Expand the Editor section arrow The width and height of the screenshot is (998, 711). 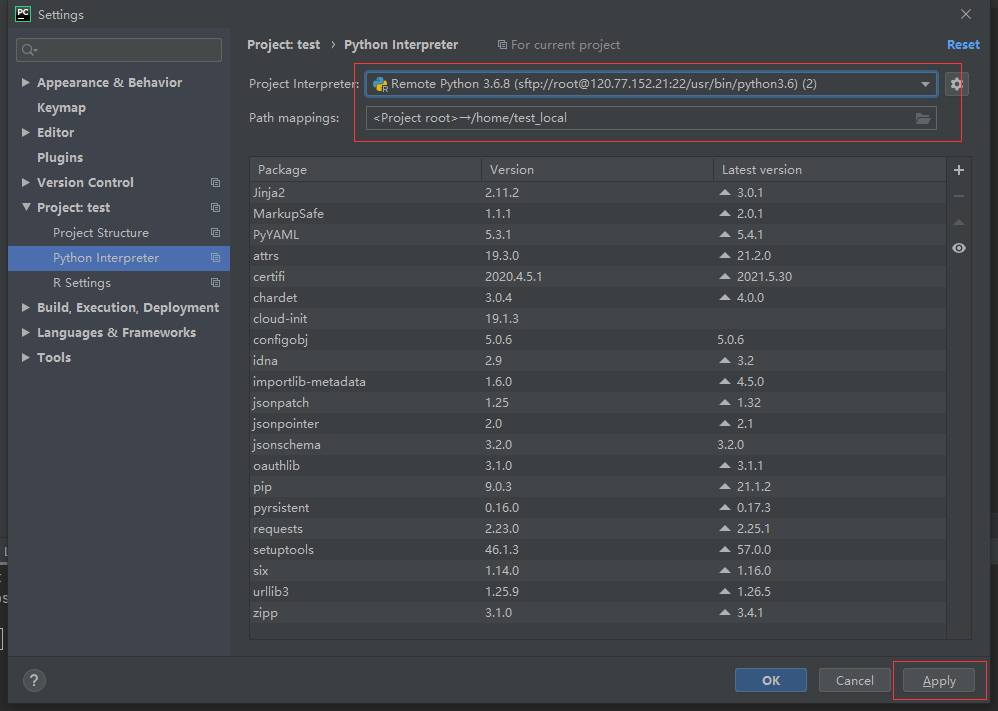point(25,132)
